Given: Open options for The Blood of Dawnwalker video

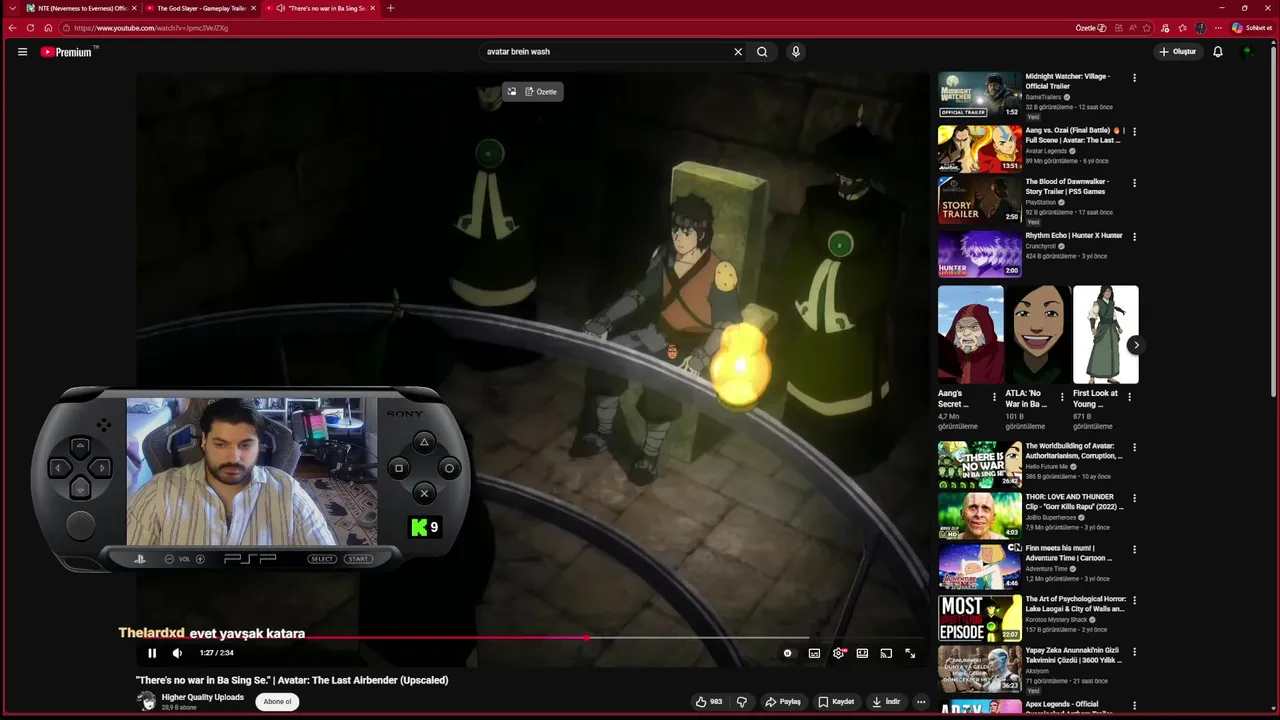Looking at the screenshot, I should tap(1134, 183).
